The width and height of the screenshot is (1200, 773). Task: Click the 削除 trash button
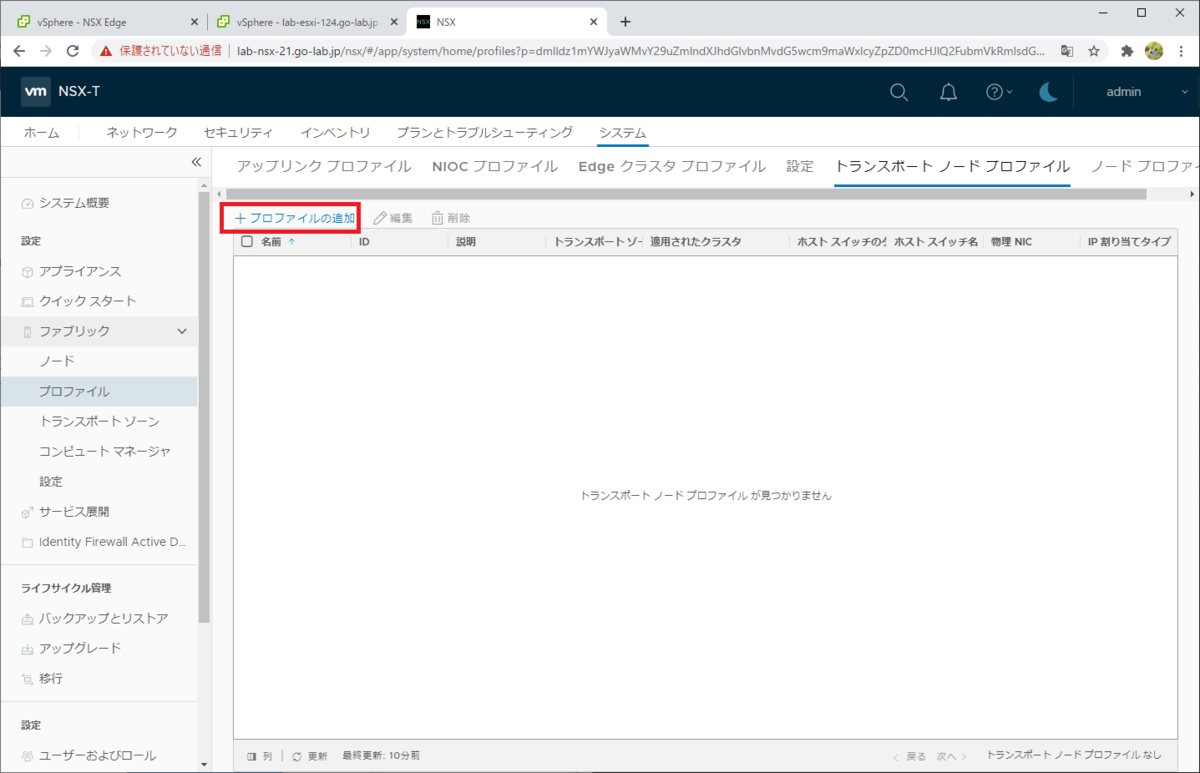[x=450, y=218]
